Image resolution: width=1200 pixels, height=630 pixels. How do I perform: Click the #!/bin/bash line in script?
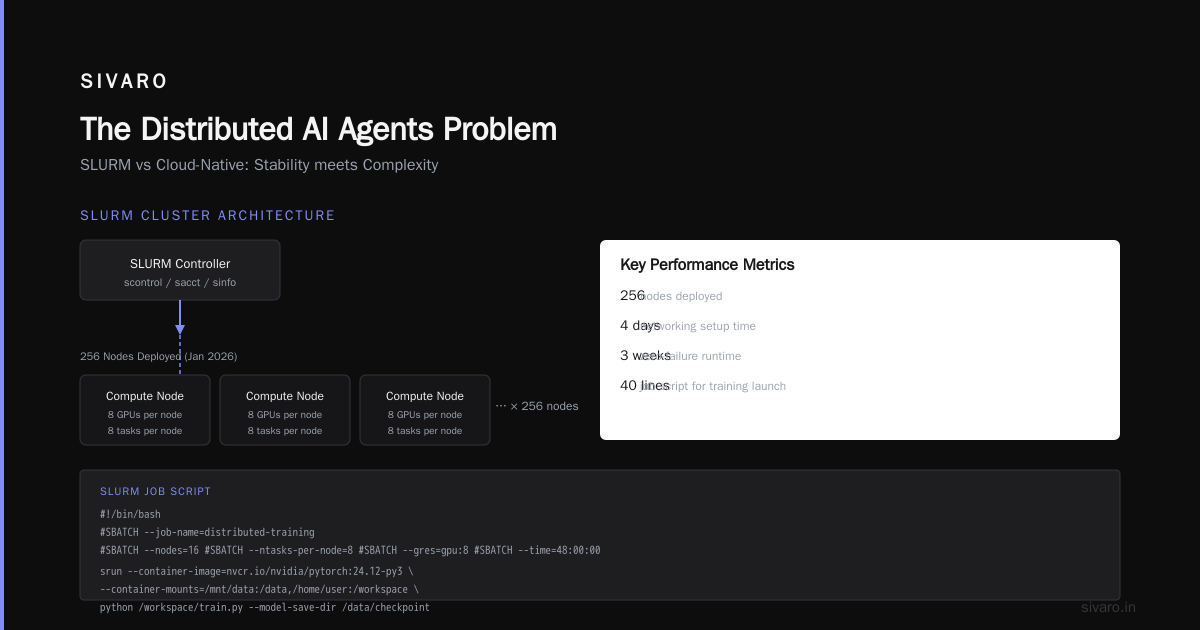point(130,515)
